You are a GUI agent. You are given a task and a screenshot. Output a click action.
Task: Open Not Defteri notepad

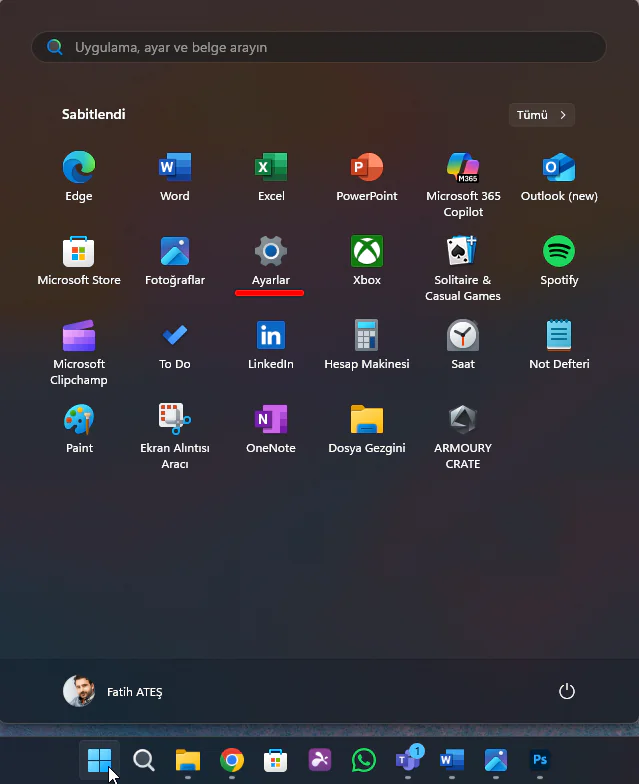click(559, 345)
